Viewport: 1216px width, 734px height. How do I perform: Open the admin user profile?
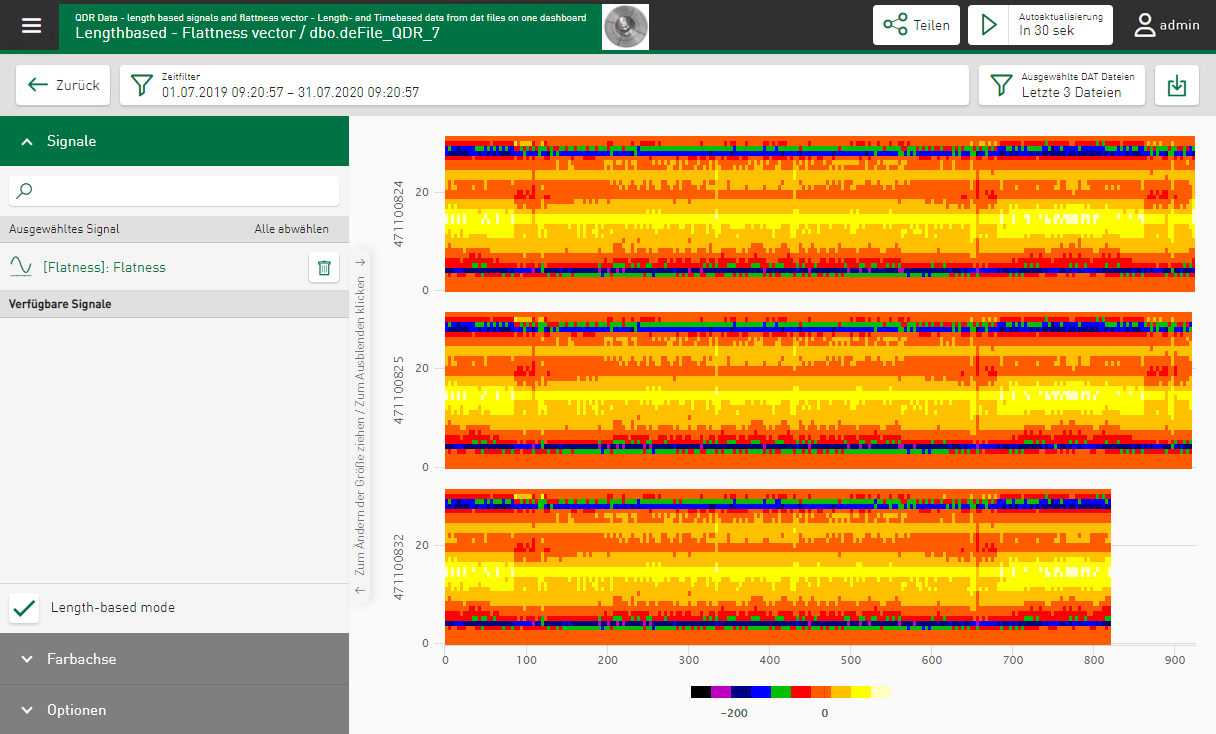[1166, 25]
